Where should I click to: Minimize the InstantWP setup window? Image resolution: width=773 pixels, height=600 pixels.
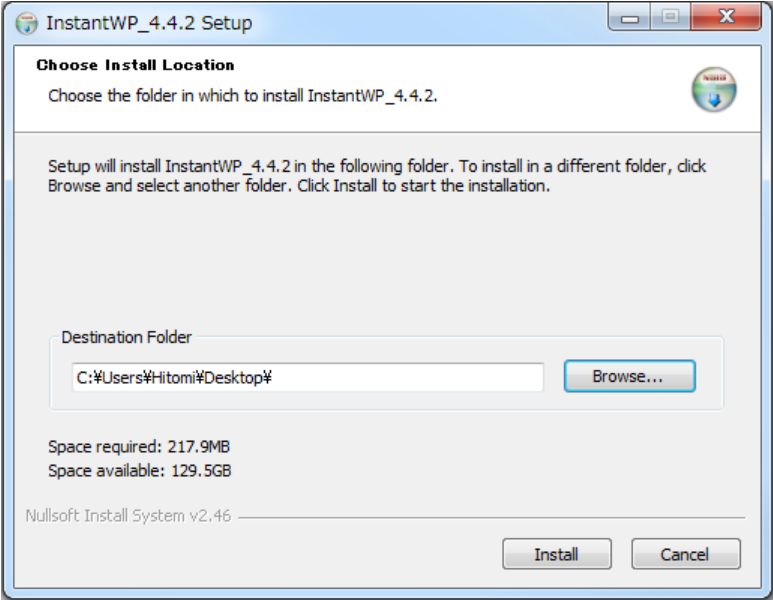(630, 18)
